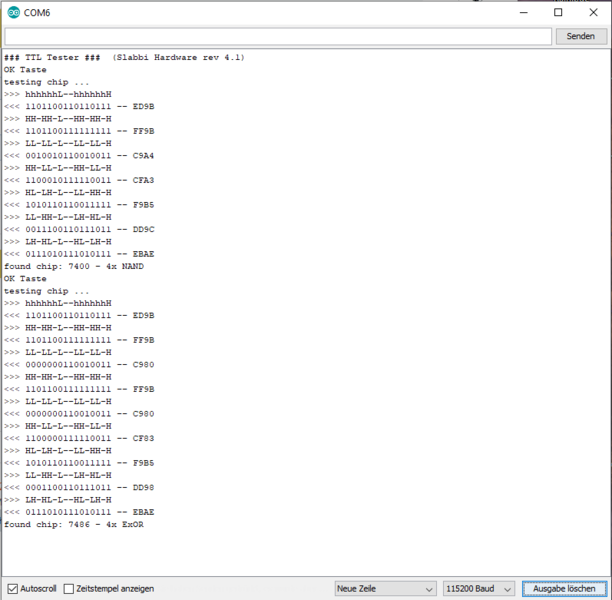The width and height of the screenshot is (612, 600).
Task: Minimize the COM6 window
Action: 524,12
